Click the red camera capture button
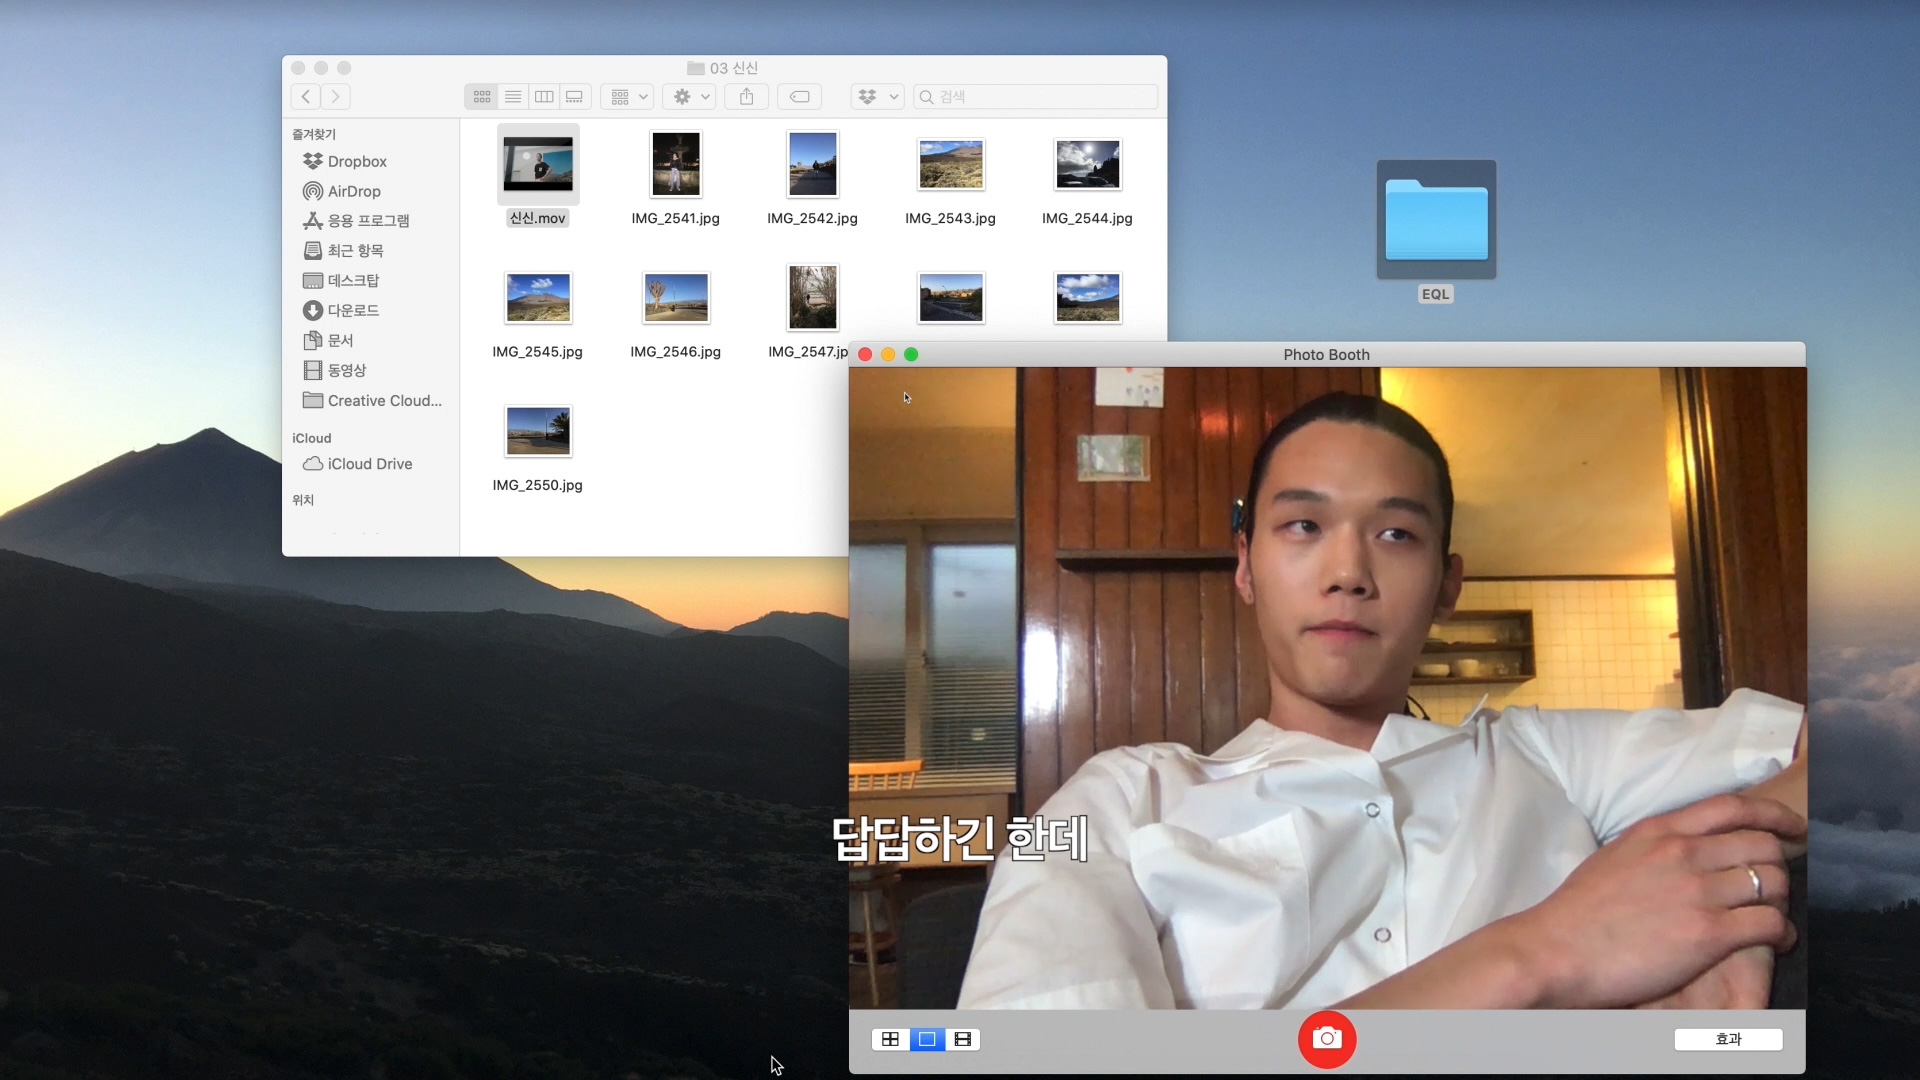This screenshot has width=1920, height=1080. coord(1326,1039)
